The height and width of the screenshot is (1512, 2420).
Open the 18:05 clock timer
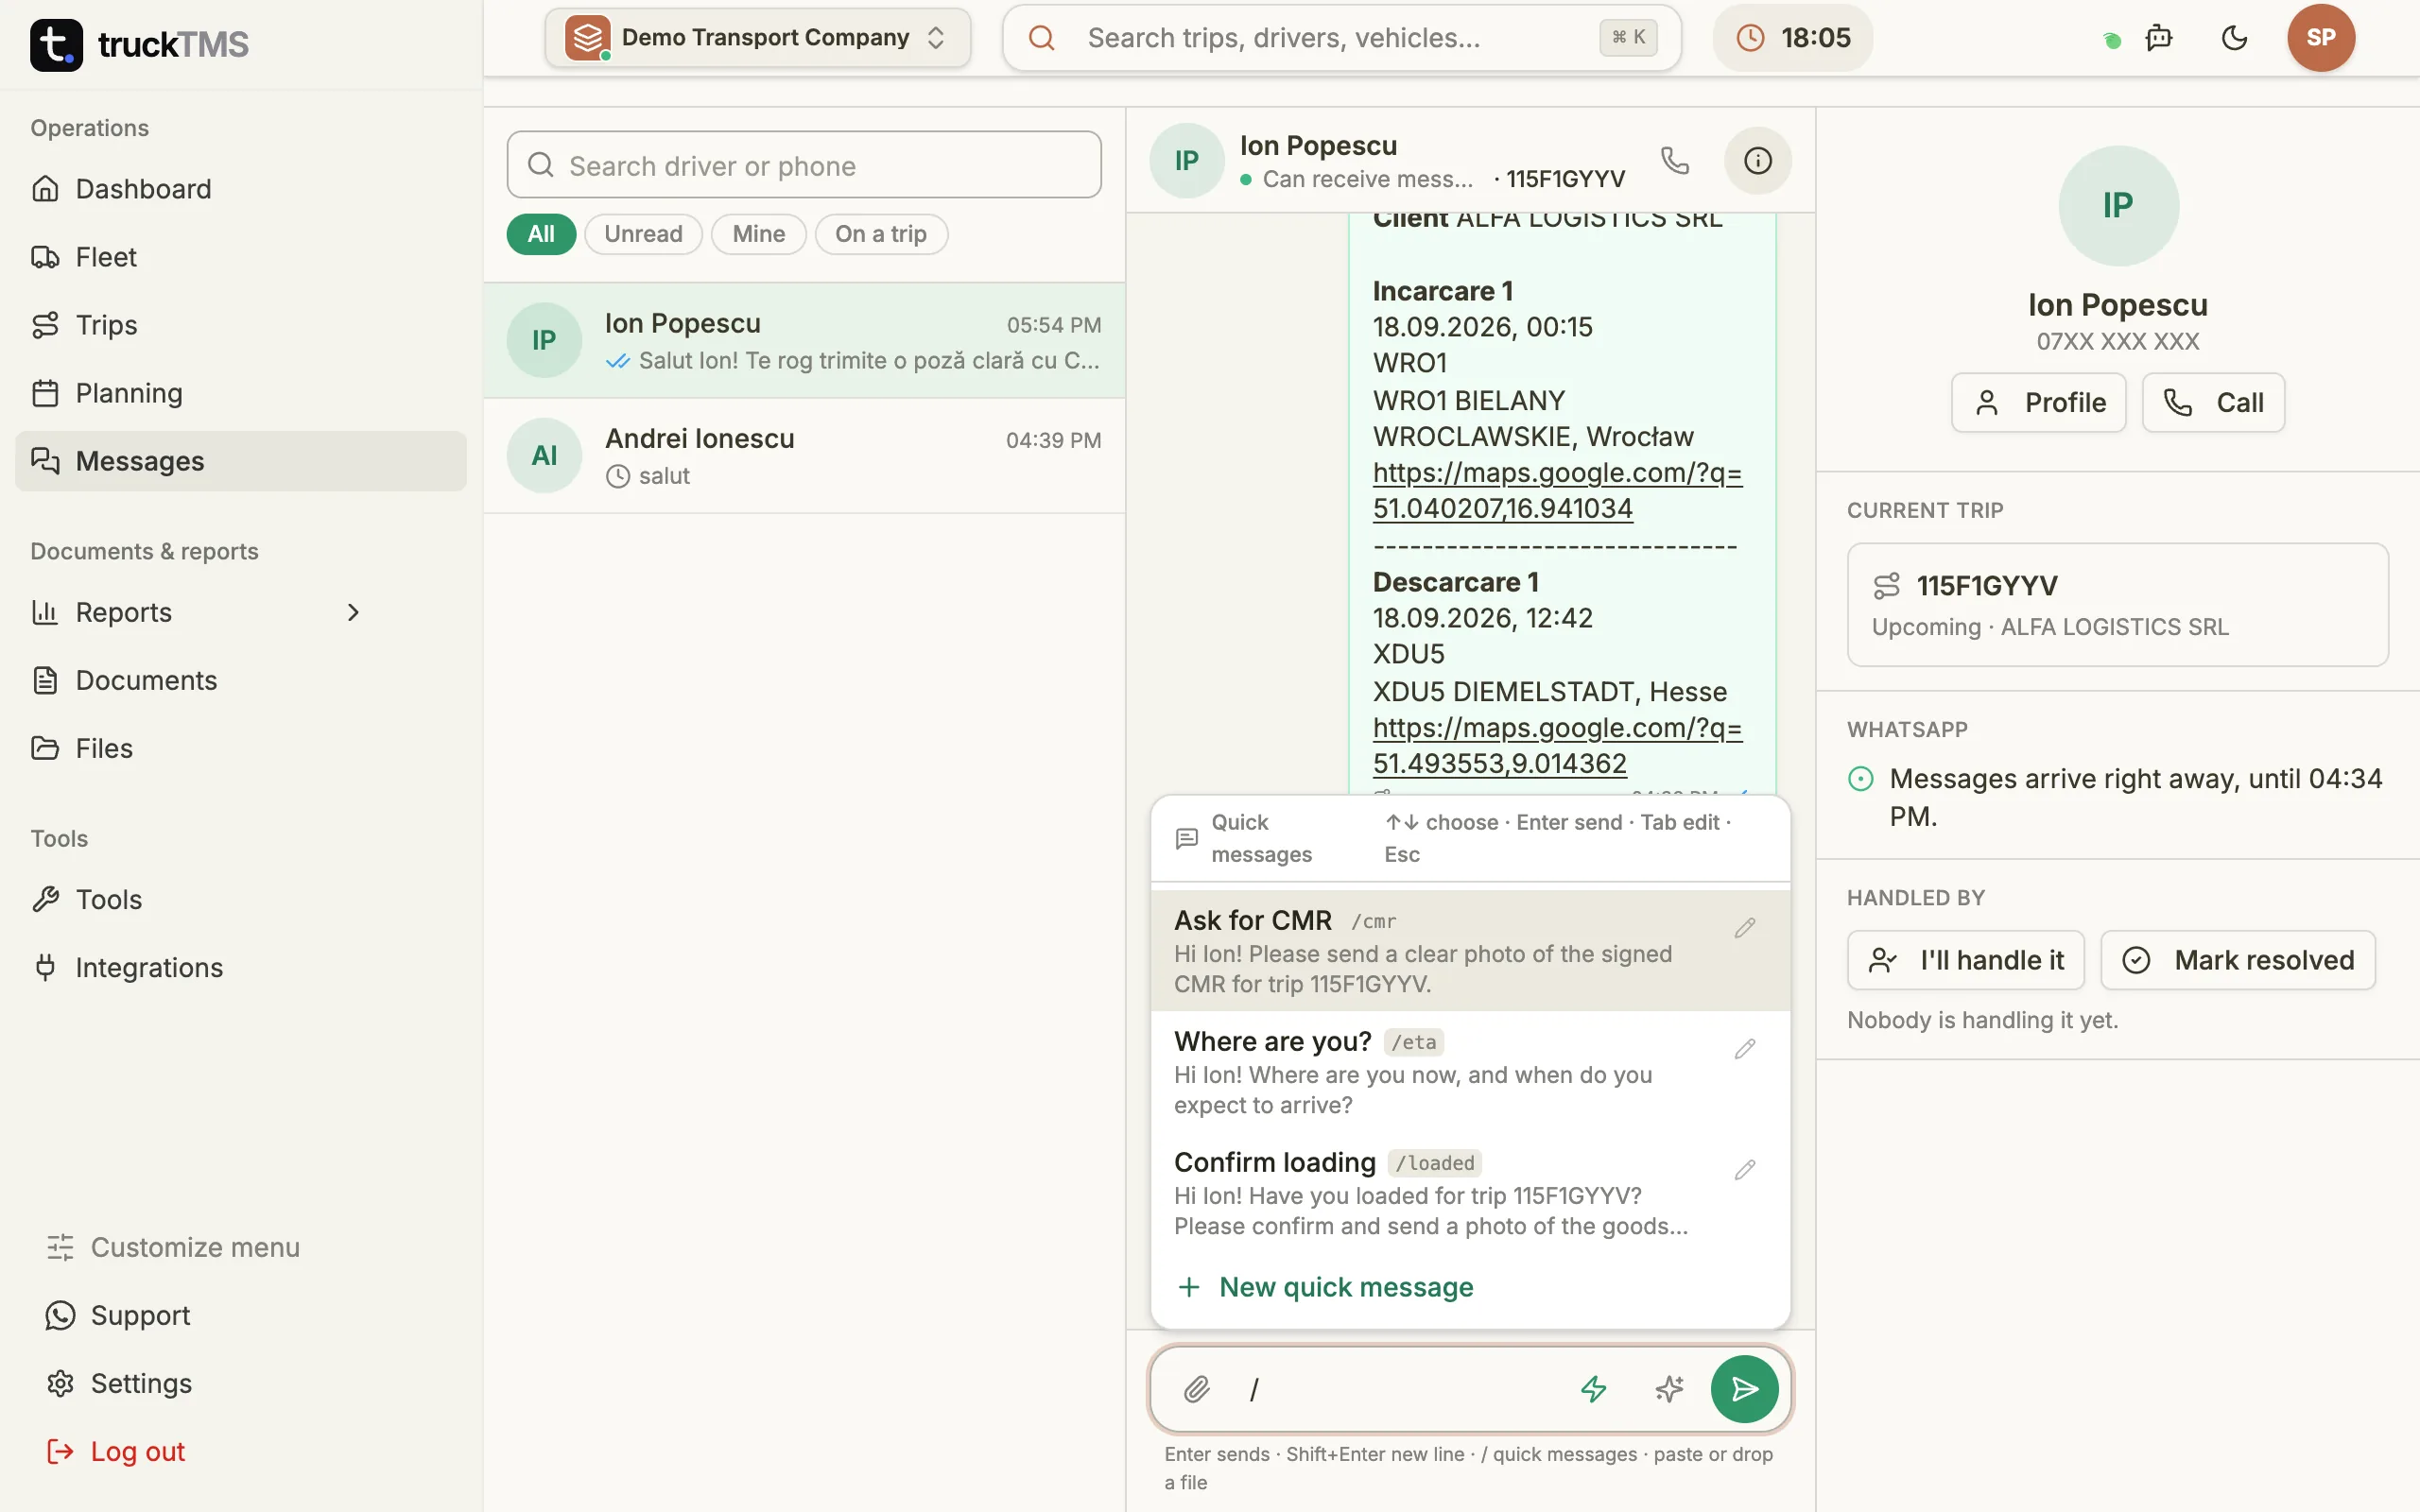click(x=1793, y=38)
